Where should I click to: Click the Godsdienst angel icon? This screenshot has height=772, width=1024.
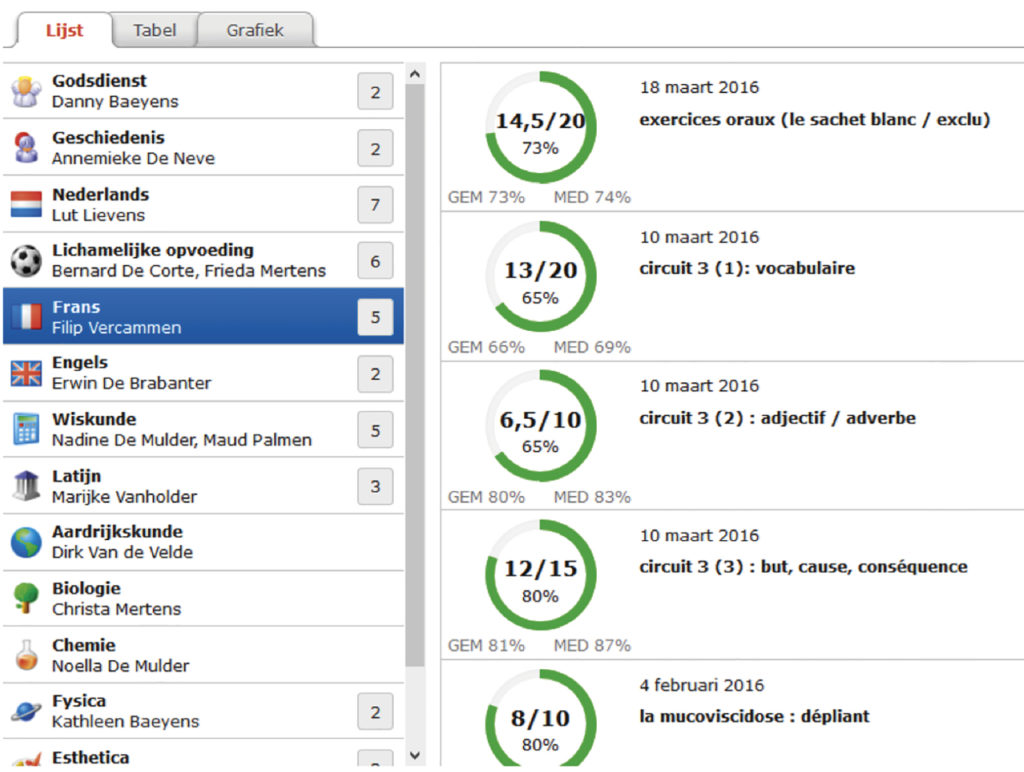(26, 91)
